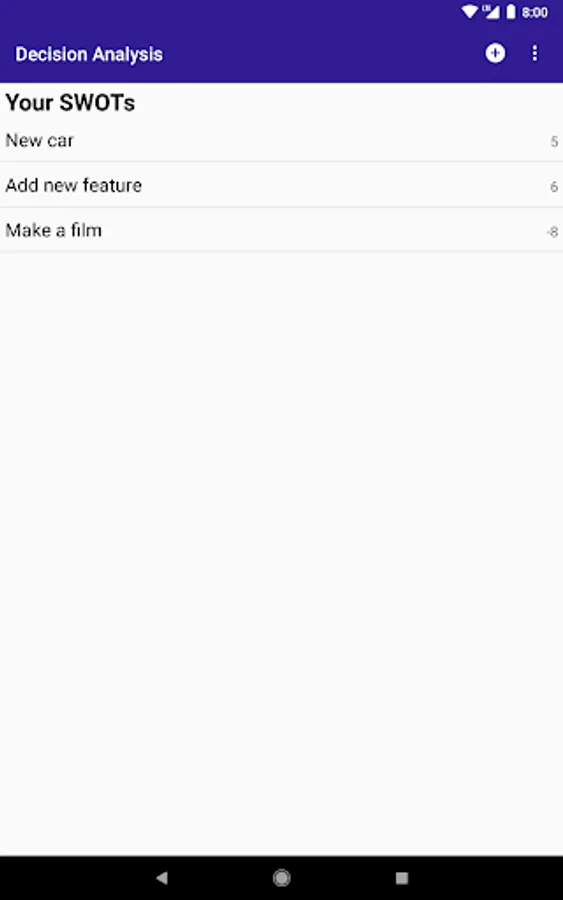Click the purple app toolbar background
Image resolution: width=563 pixels, height=900 pixels.
pos(321,53)
